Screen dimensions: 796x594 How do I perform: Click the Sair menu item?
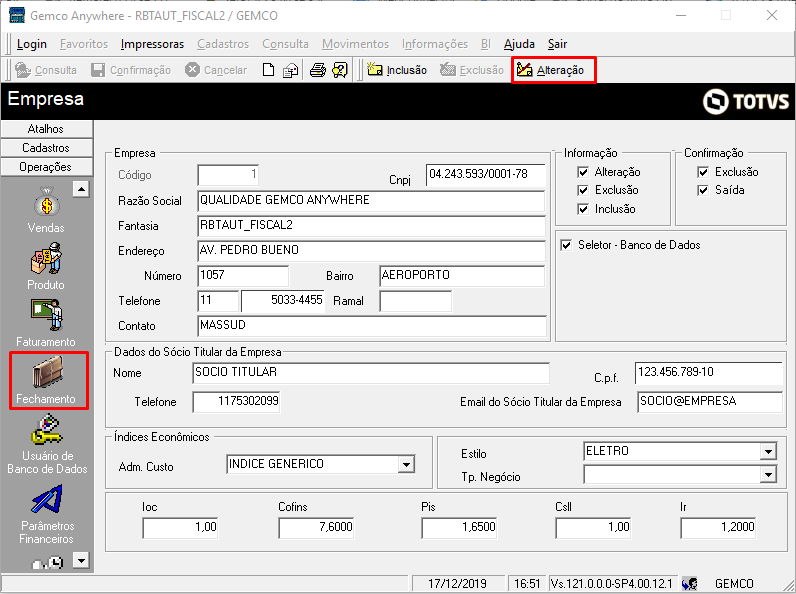click(557, 44)
